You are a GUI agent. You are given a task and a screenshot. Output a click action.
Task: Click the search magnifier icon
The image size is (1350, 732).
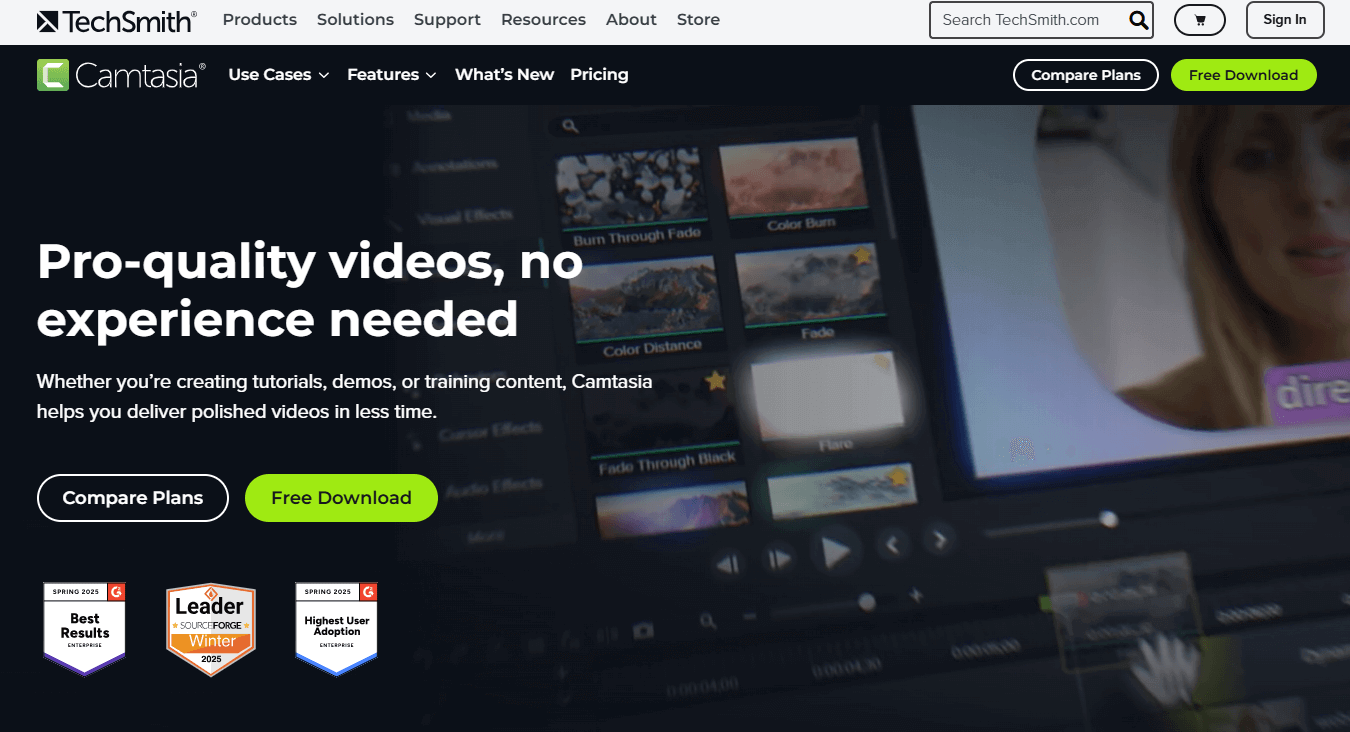click(1138, 20)
